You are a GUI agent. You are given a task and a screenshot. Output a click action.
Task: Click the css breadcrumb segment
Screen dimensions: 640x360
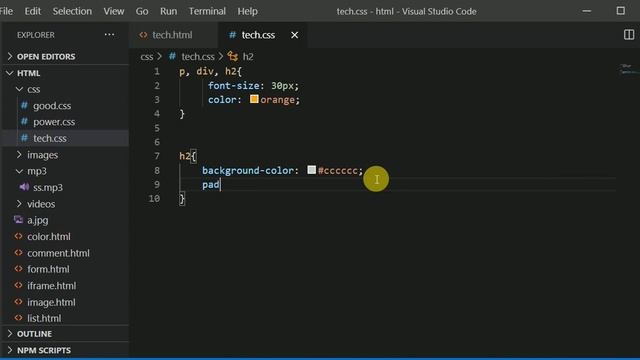pyautogui.click(x=147, y=56)
